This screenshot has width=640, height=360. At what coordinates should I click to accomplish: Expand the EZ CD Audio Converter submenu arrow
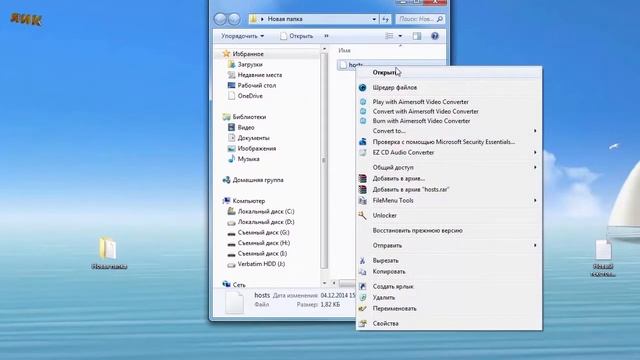coord(535,152)
